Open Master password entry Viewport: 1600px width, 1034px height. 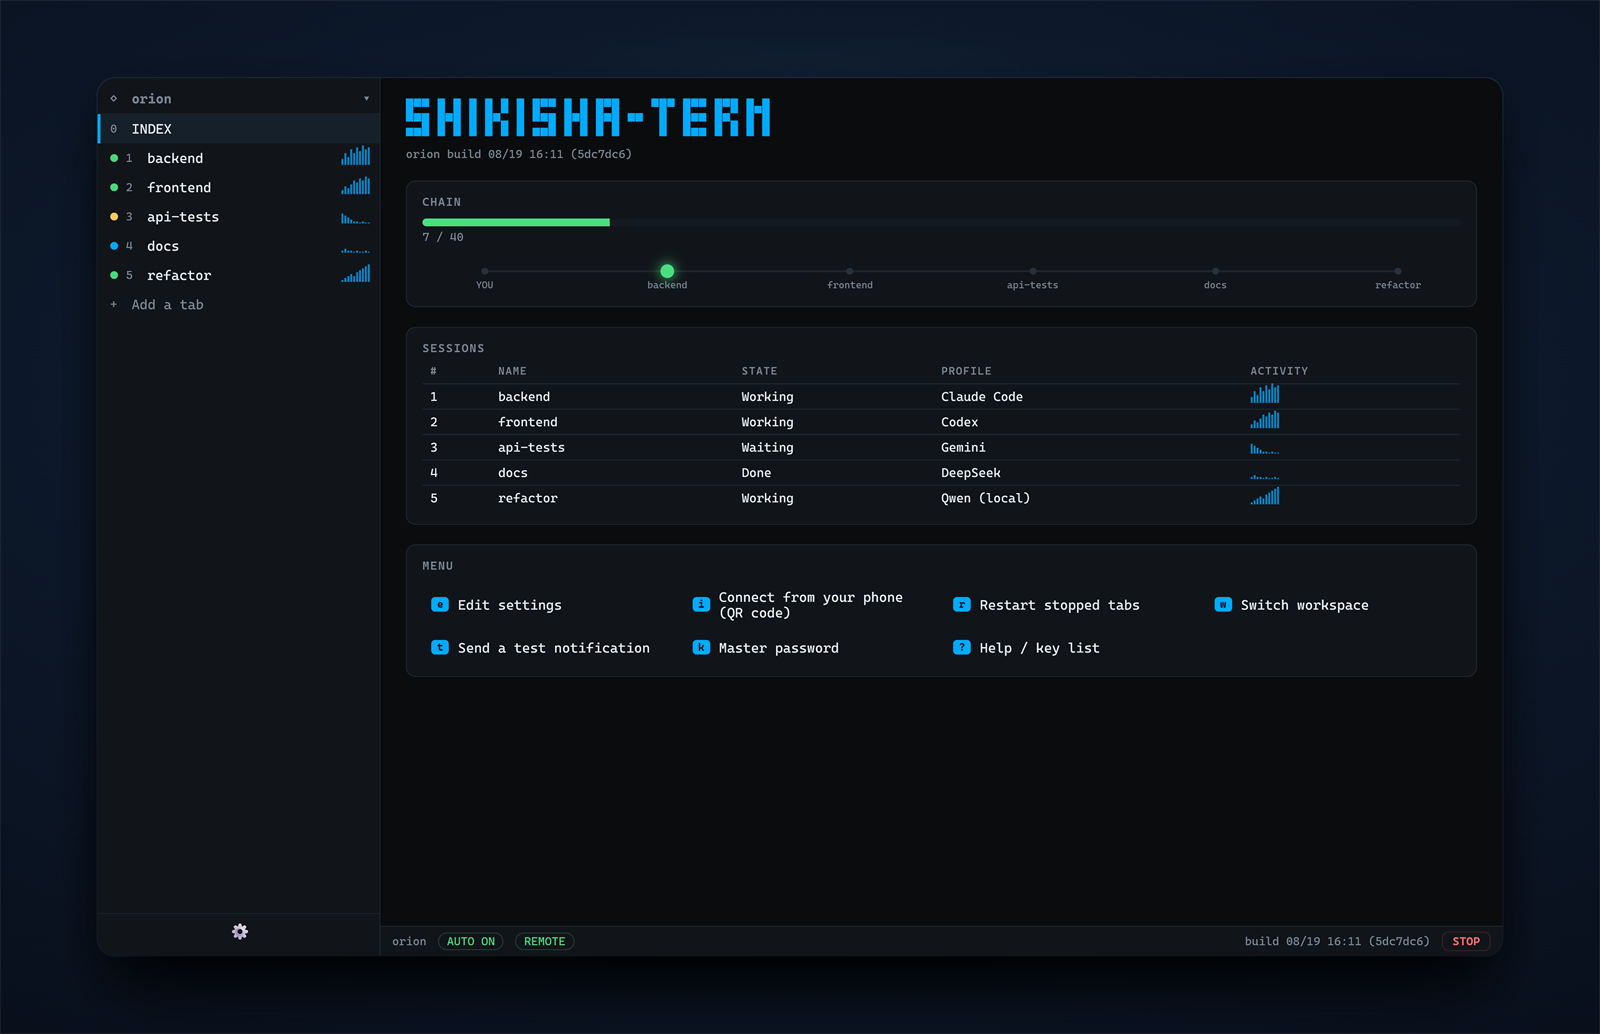tap(778, 648)
